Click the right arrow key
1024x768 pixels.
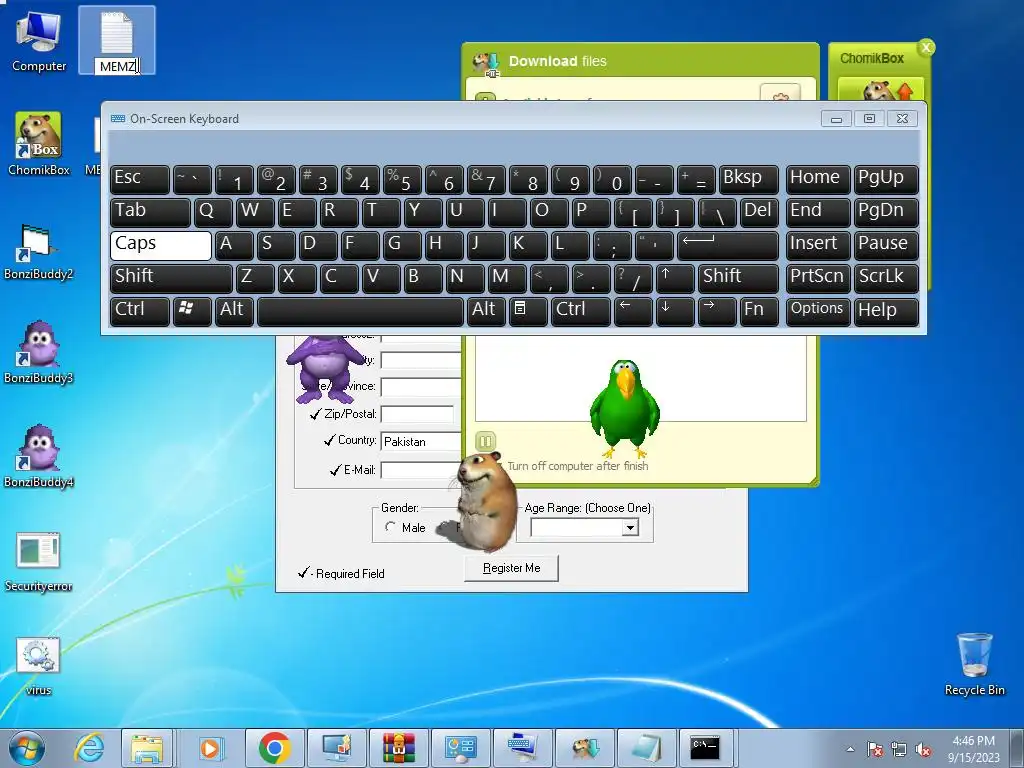point(717,311)
